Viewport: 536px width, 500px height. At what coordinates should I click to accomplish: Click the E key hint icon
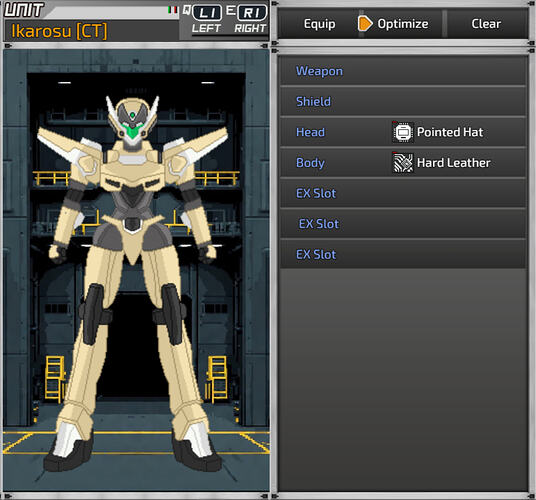(x=231, y=10)
